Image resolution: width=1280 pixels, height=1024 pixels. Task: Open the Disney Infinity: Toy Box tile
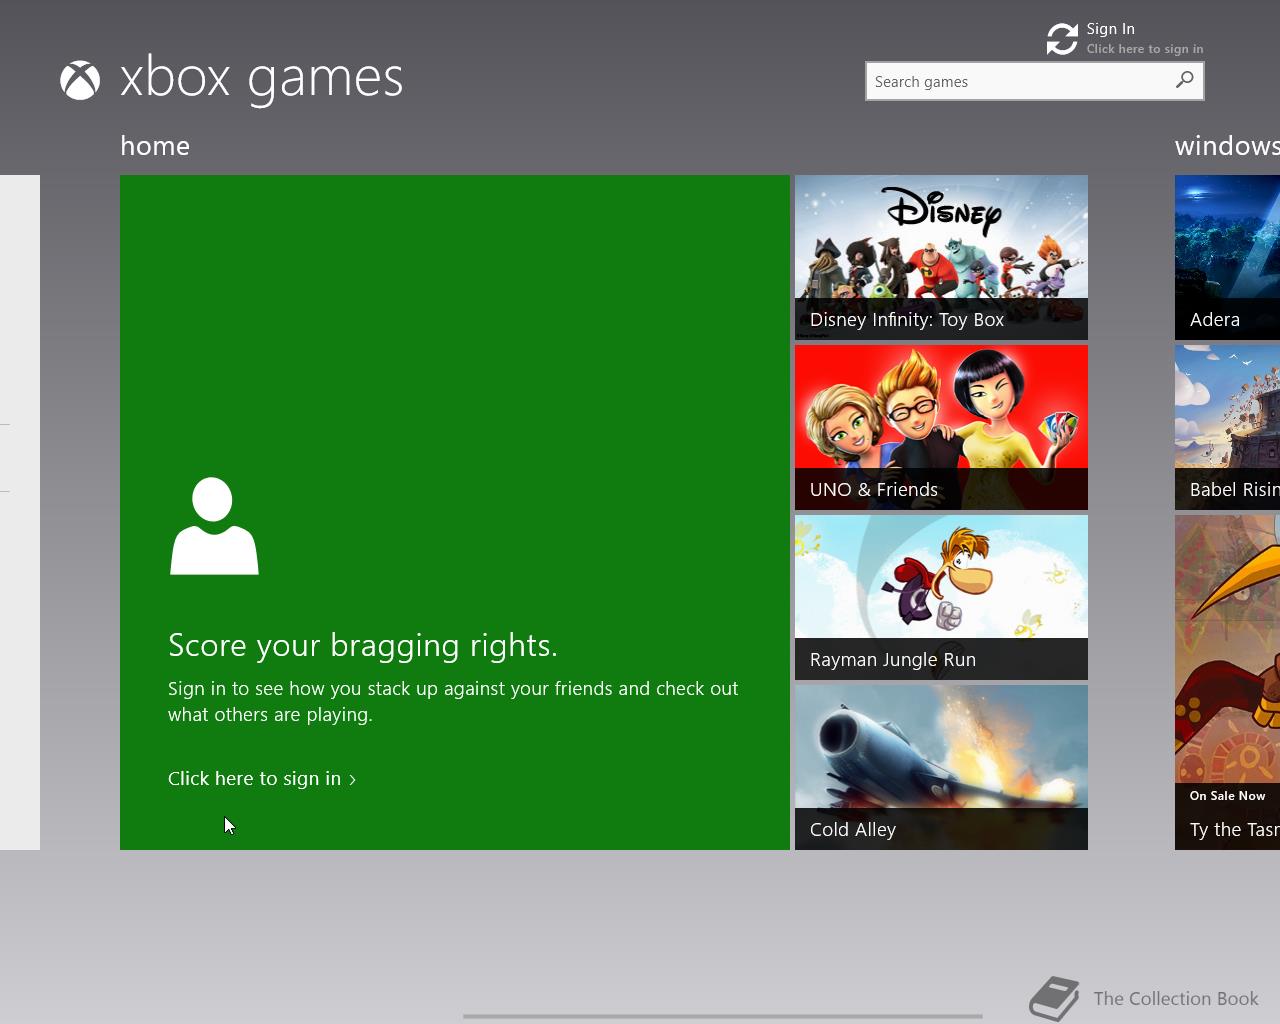click(x=941, y=257)
